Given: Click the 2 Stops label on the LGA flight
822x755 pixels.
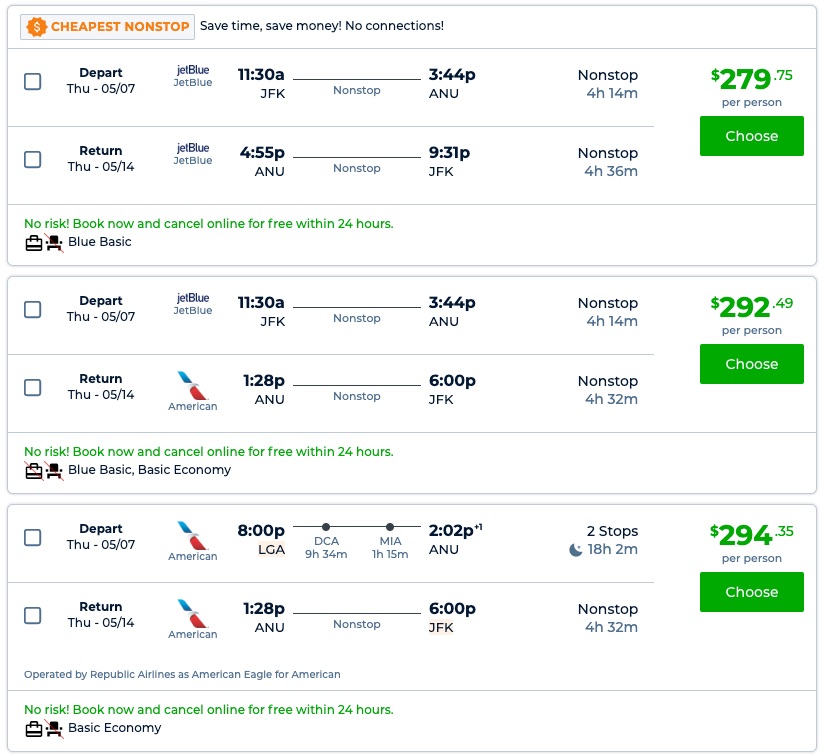Looking at the screenshot, I should [x=611, y=531].
